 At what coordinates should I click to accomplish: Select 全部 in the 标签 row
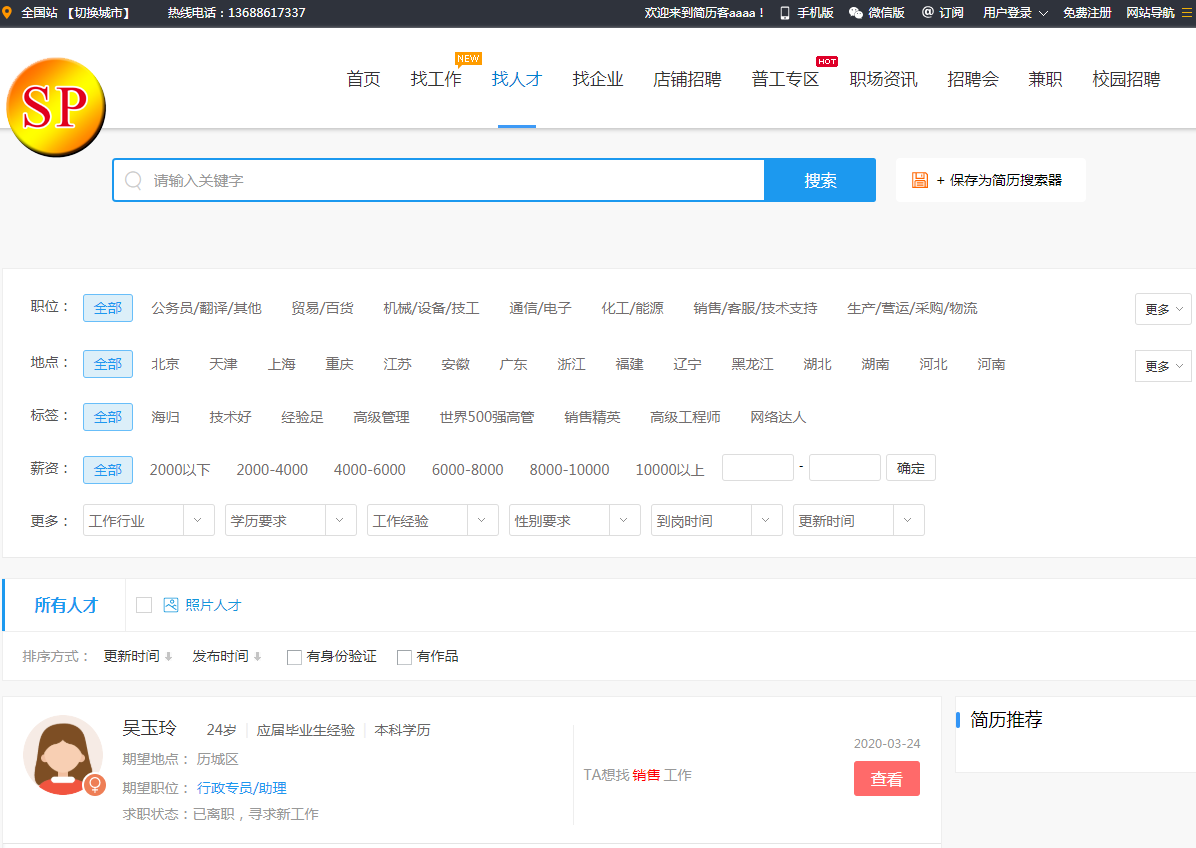[x=108, y=417]
